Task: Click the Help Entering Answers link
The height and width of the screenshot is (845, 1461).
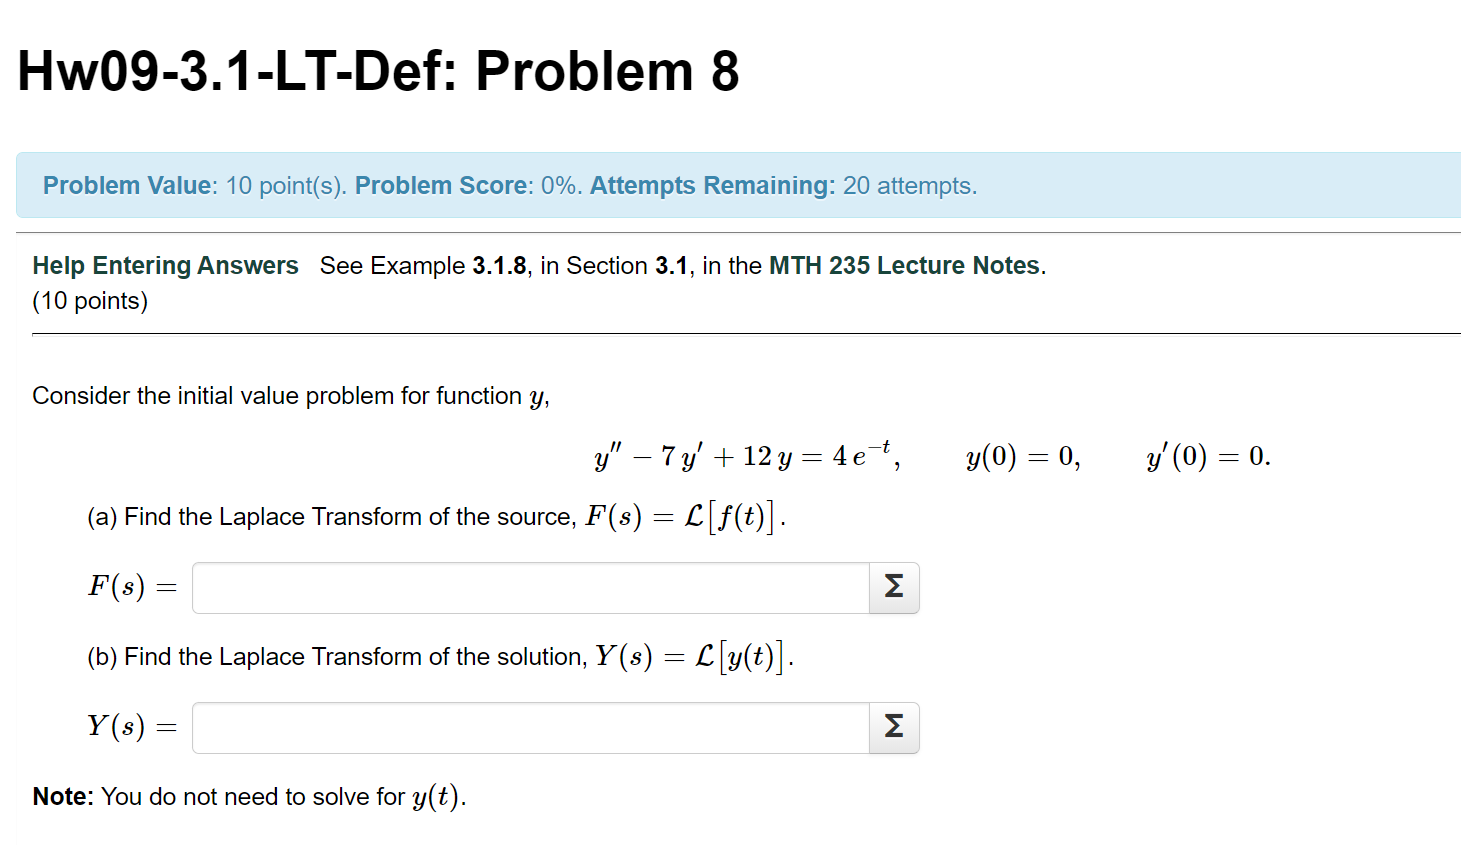Action: pyautogui.click(x=165, y=265)
